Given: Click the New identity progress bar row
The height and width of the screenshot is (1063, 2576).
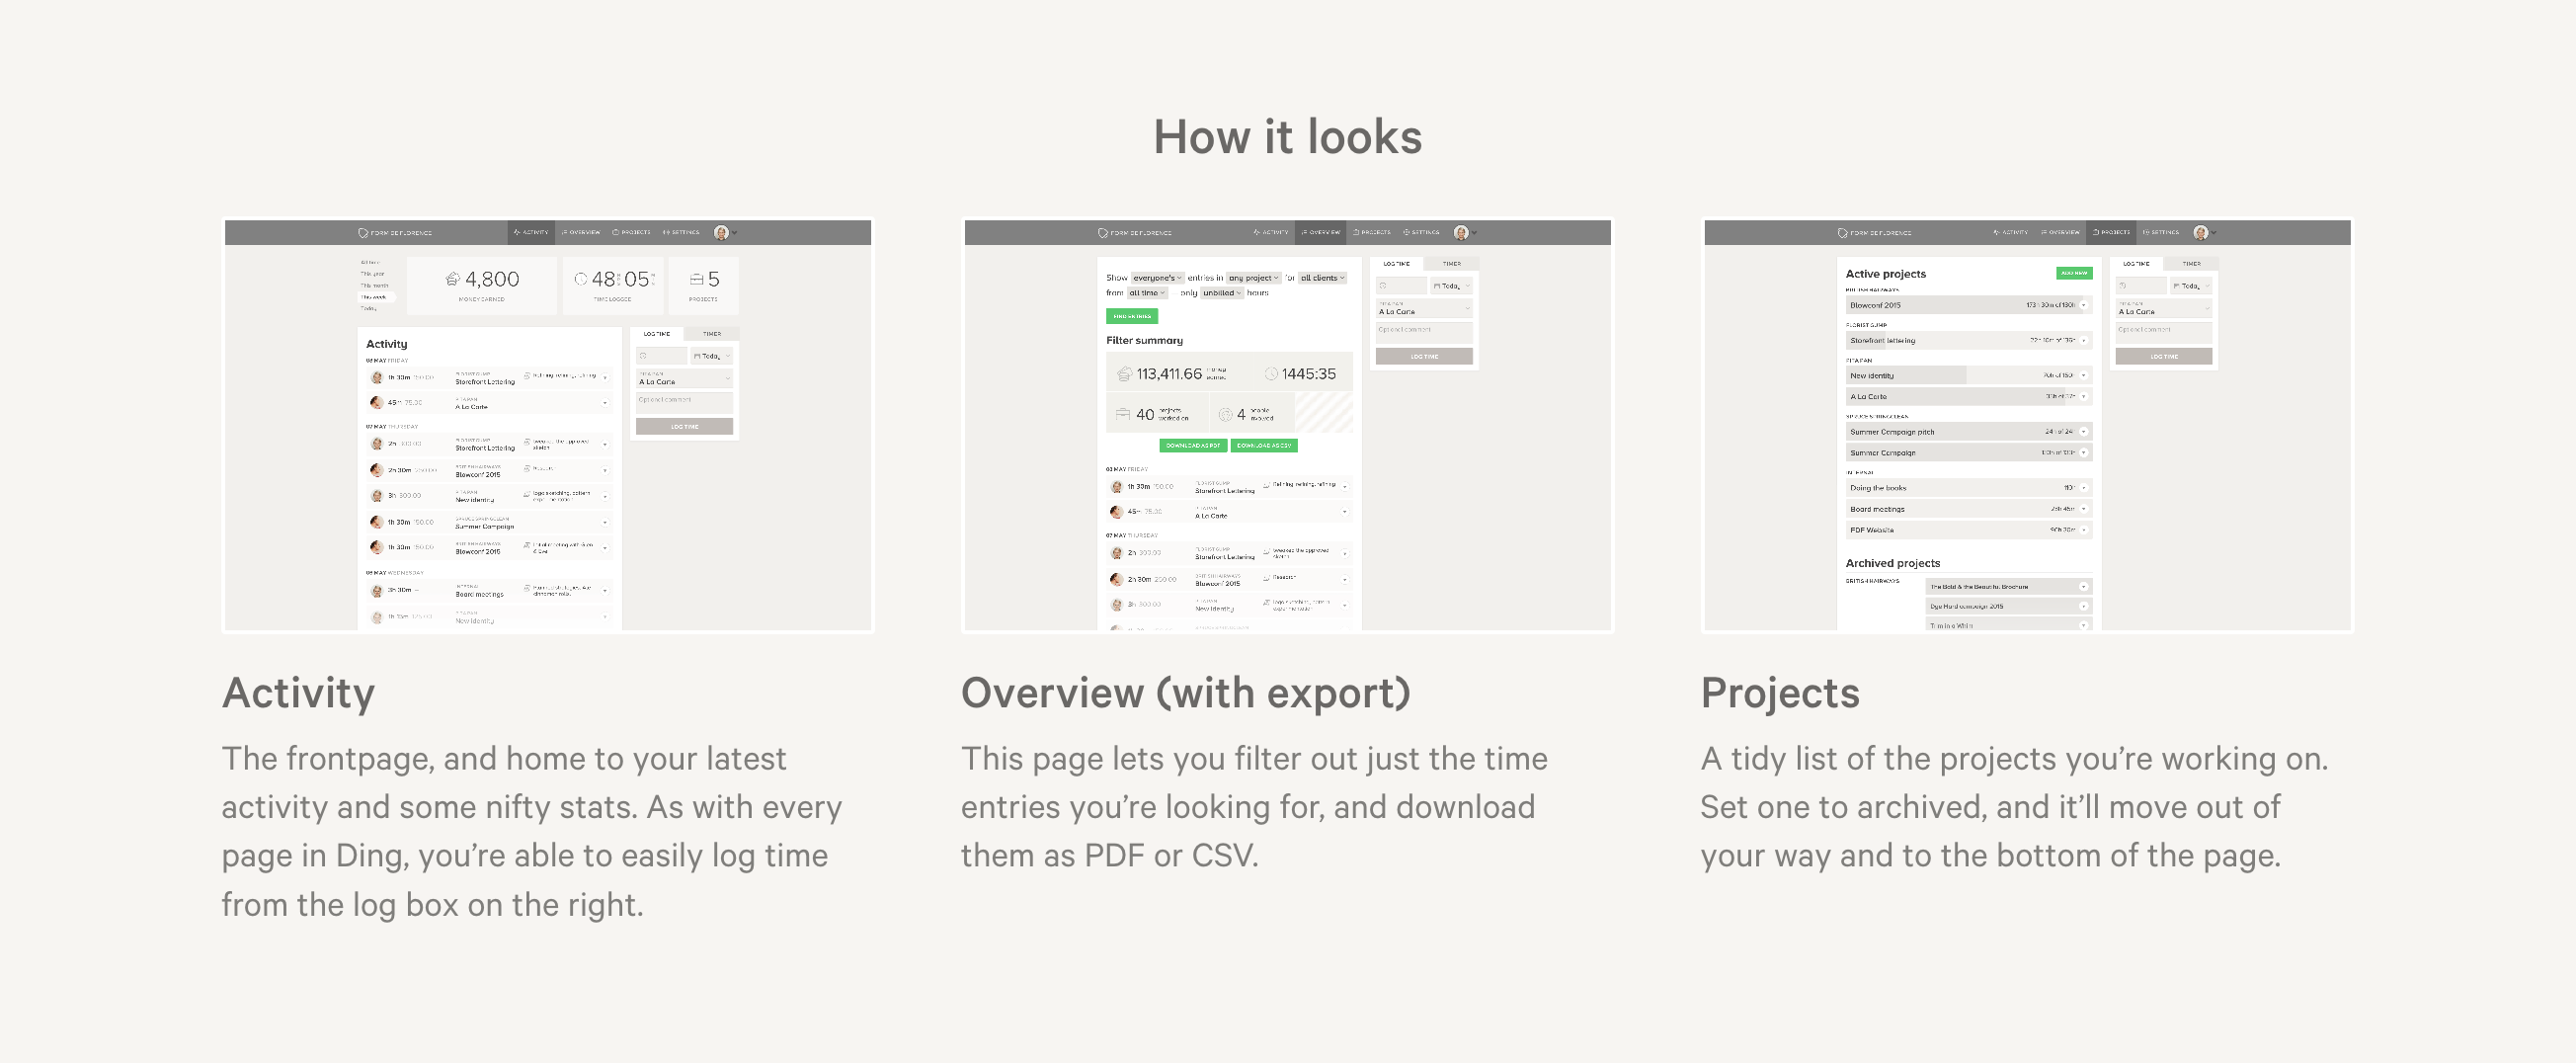Looking at the screenshot, I should (1969, 376).
